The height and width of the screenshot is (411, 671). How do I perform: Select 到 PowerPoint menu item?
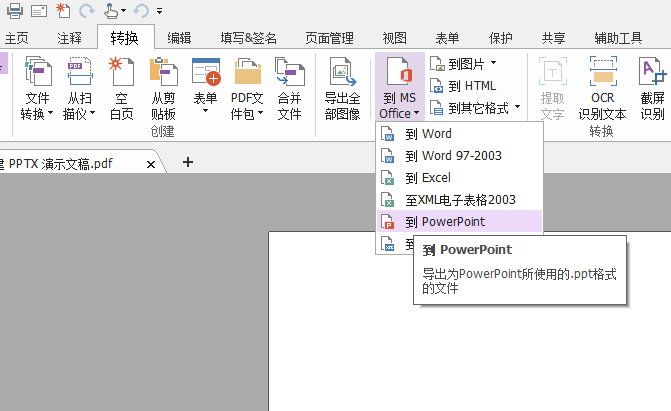460,221
